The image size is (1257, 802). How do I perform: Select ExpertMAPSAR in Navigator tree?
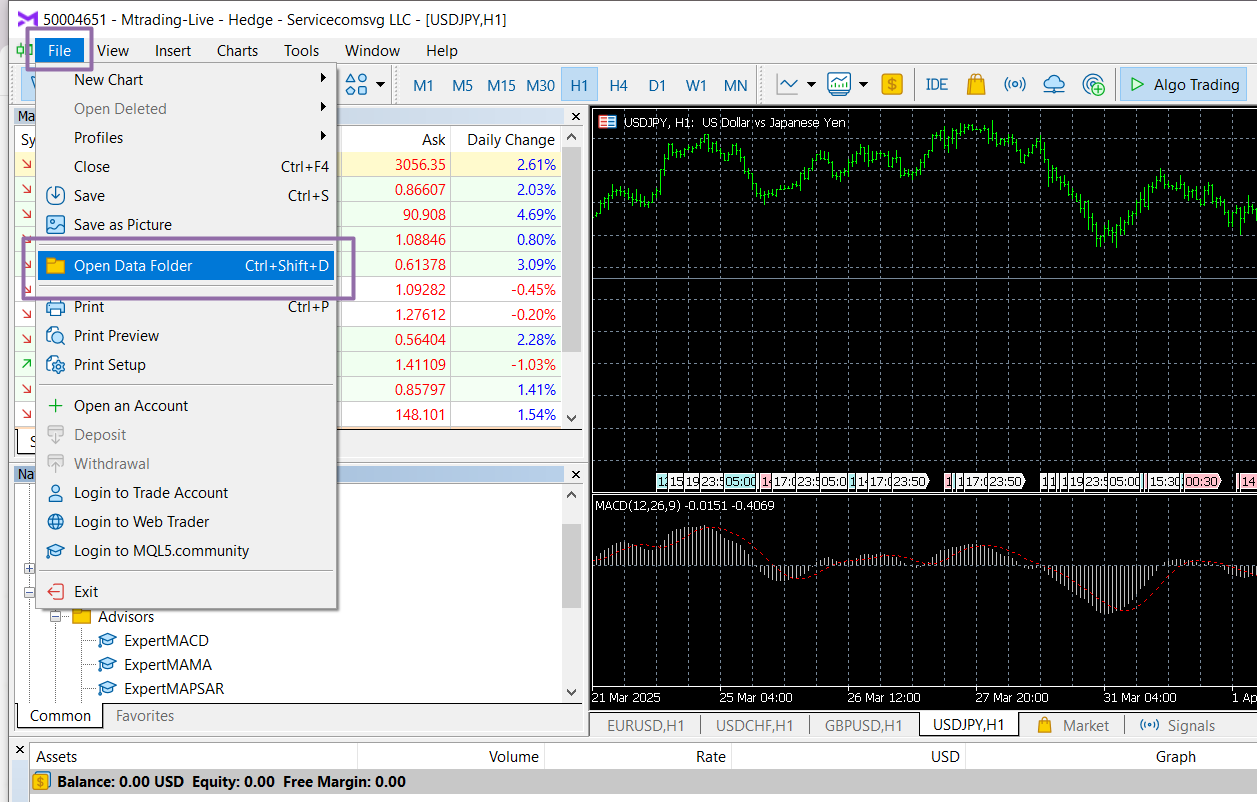[x=174, y=689]
